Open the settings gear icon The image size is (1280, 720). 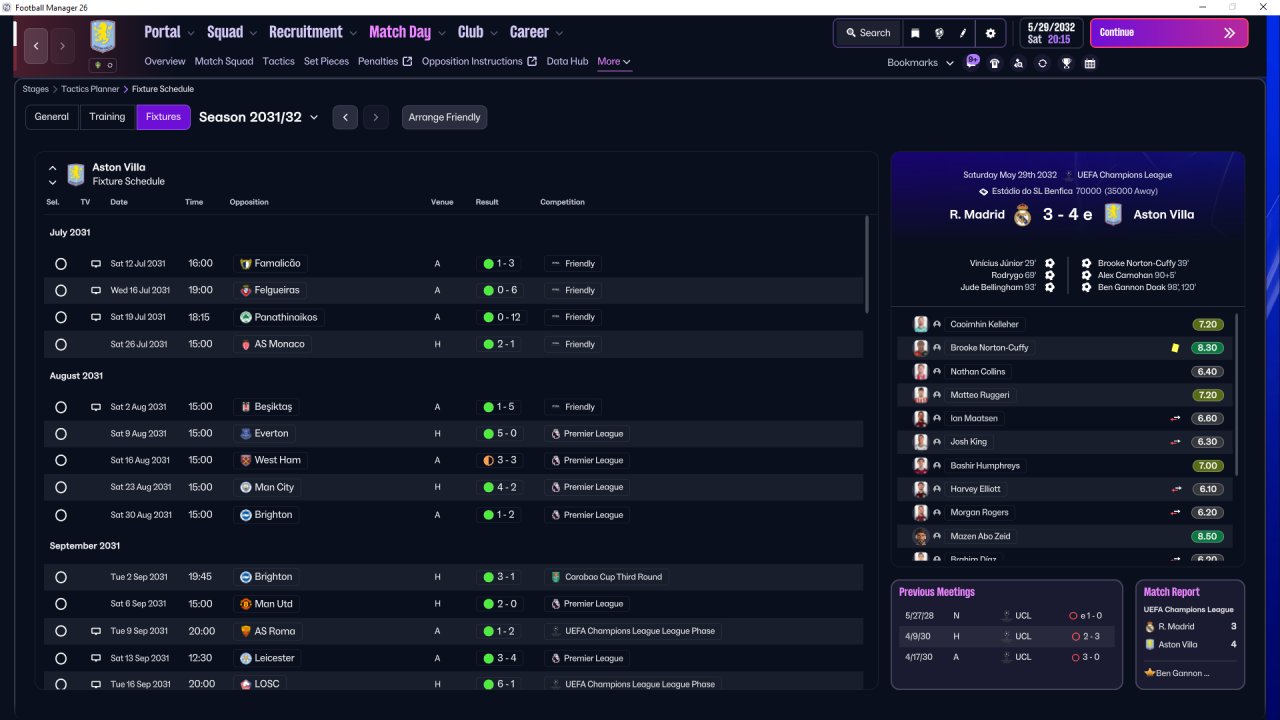(990, 33)
